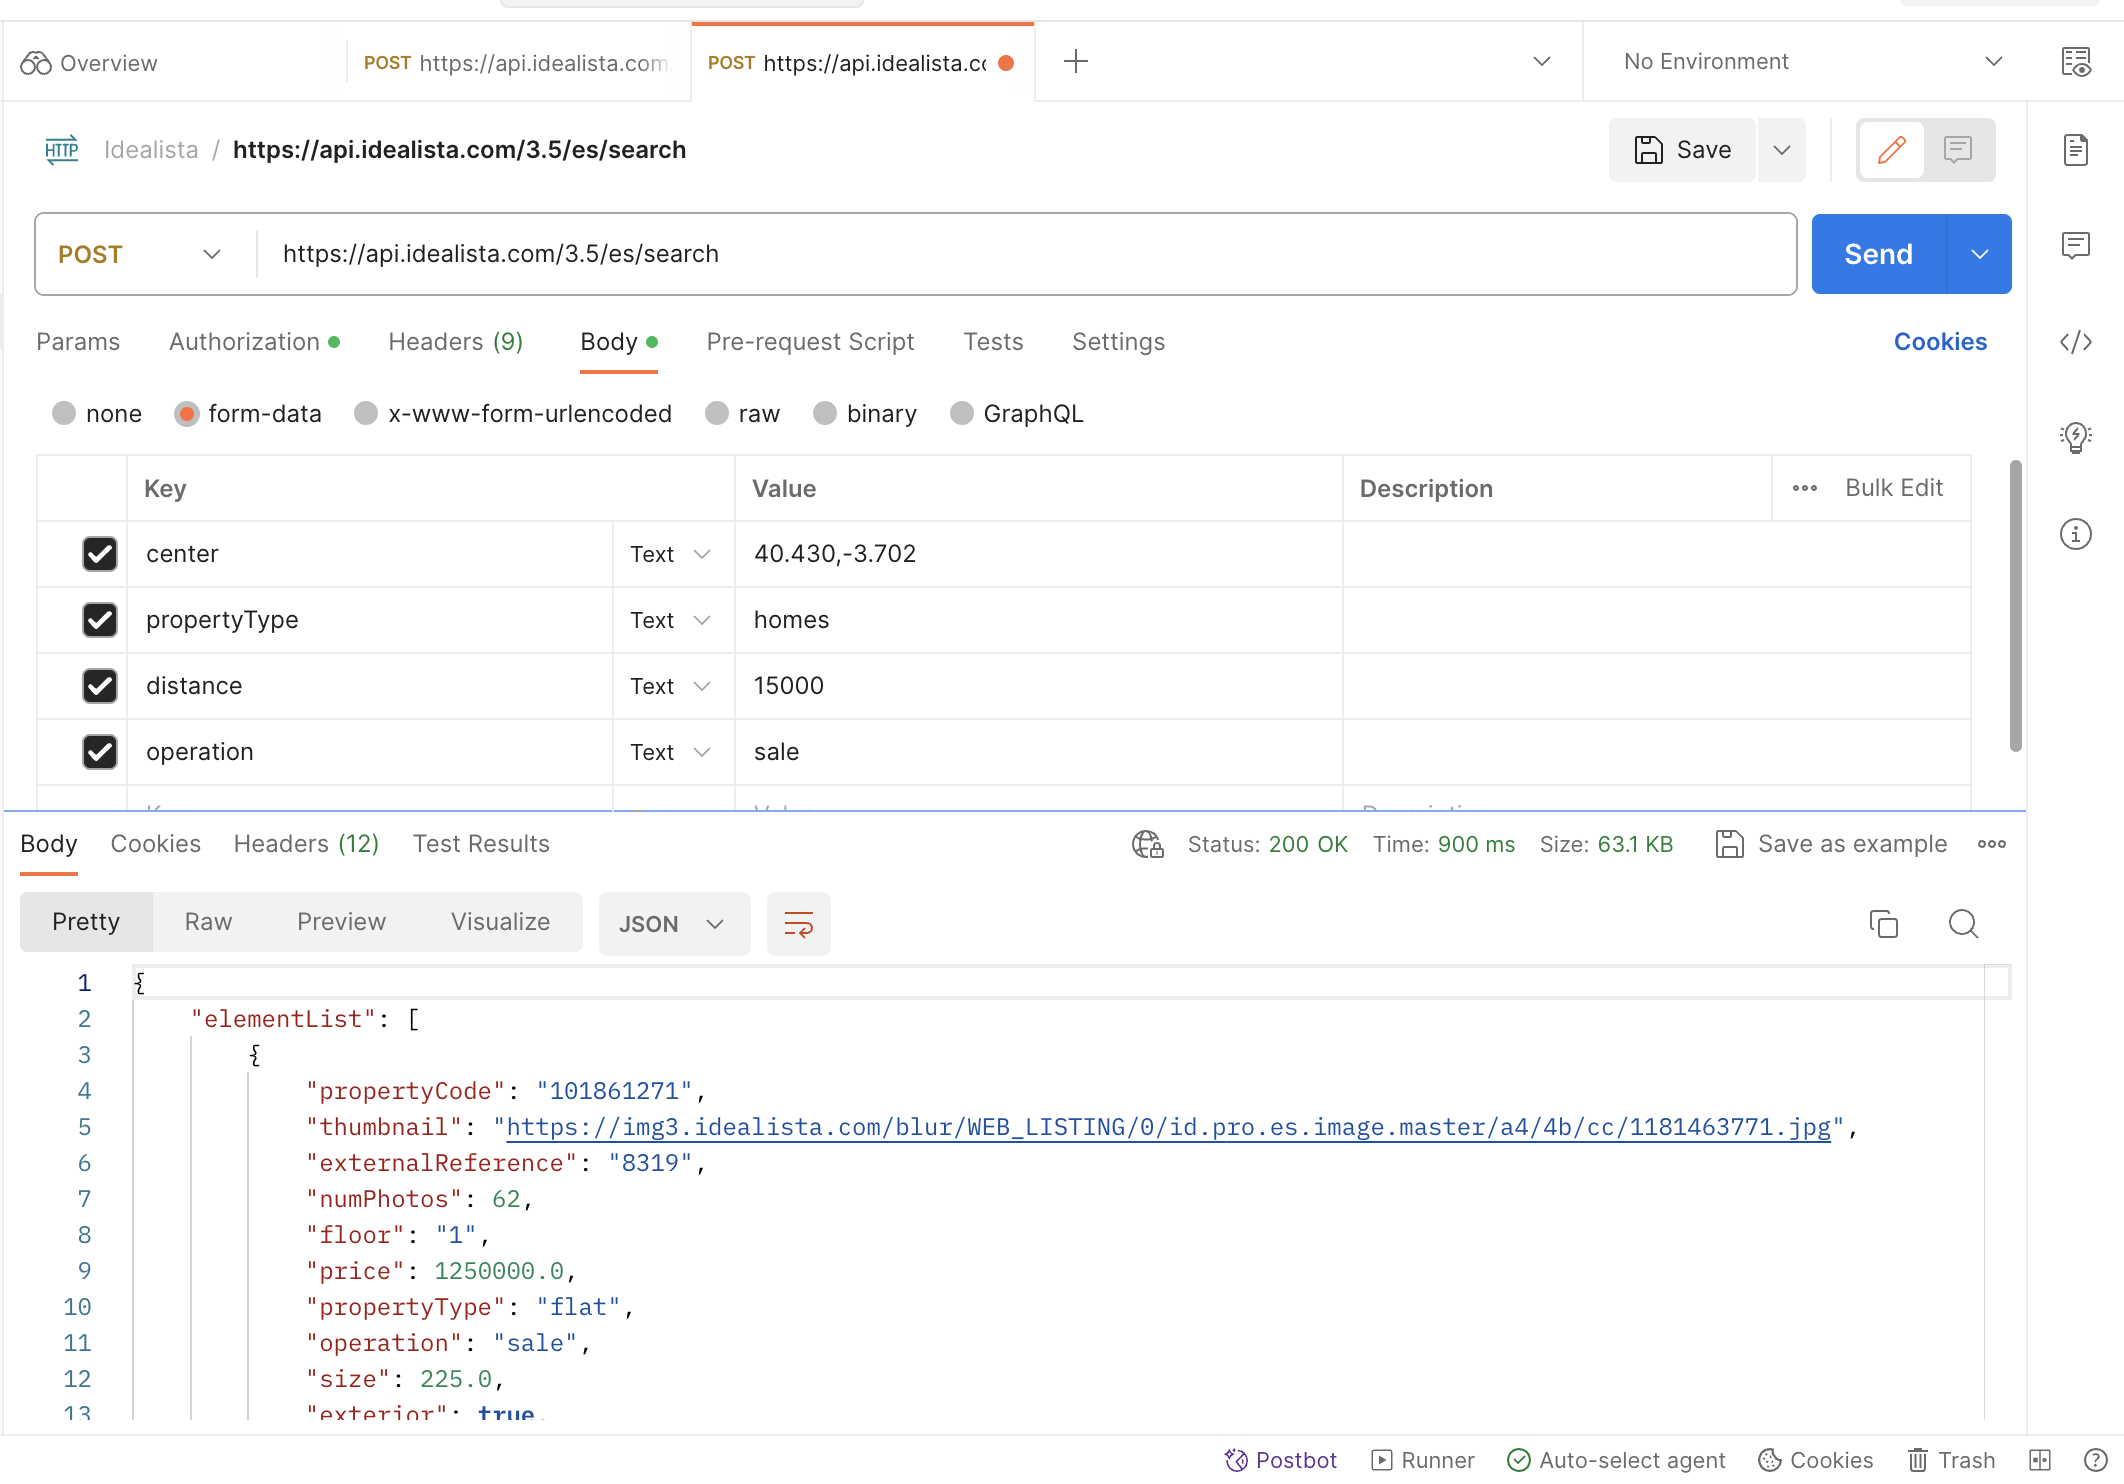Toggle two-pane layout icon in status bar
Screen dimensions: 2124x1484
[2040, 1460]
